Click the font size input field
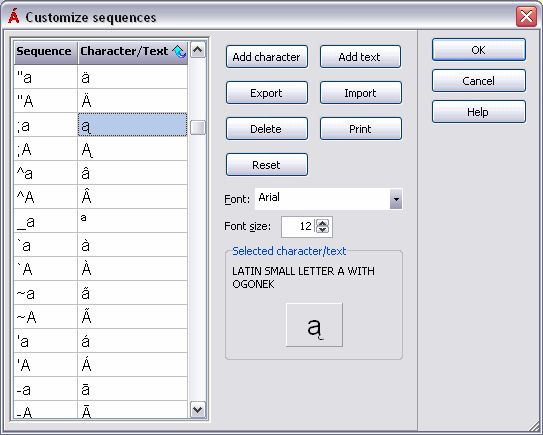This screenshot has width=543, height=435. [299, 227]
